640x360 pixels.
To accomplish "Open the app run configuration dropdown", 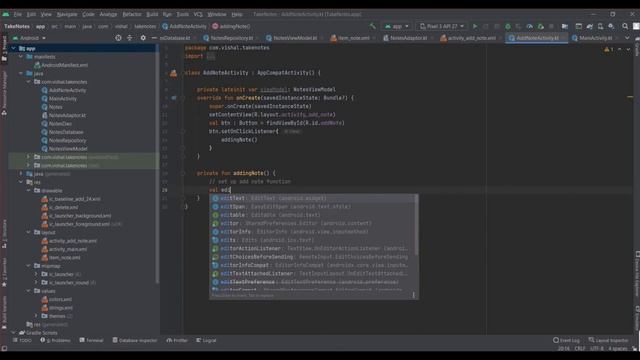I will coord(397,26).
